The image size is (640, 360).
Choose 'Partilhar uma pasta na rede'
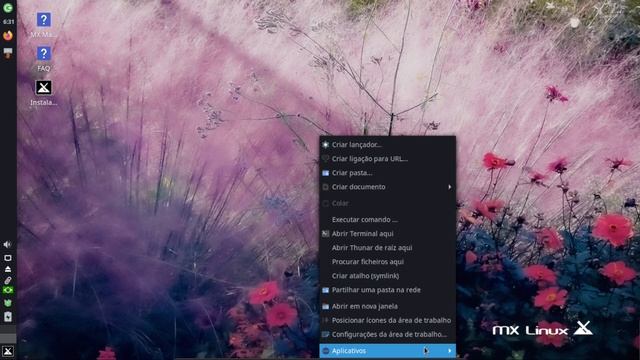(x=387, y=290)
